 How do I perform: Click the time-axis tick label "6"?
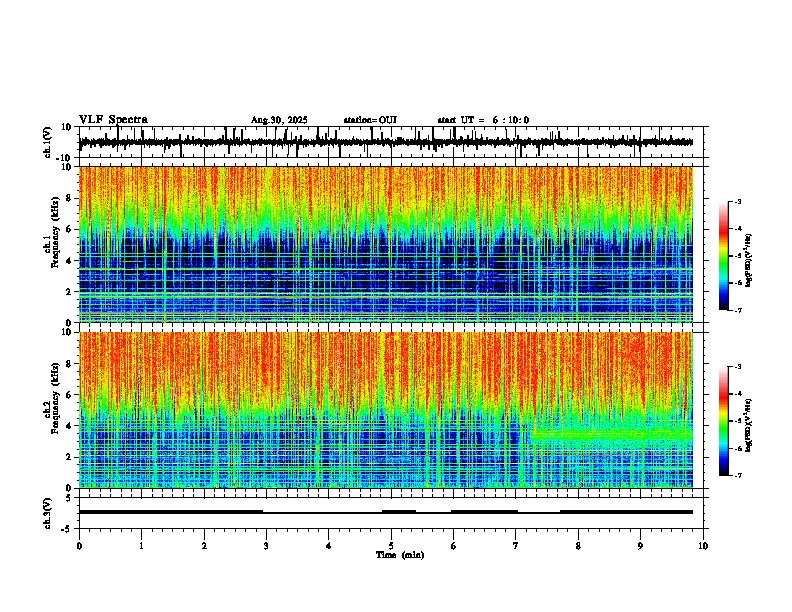tap(454, 546)
